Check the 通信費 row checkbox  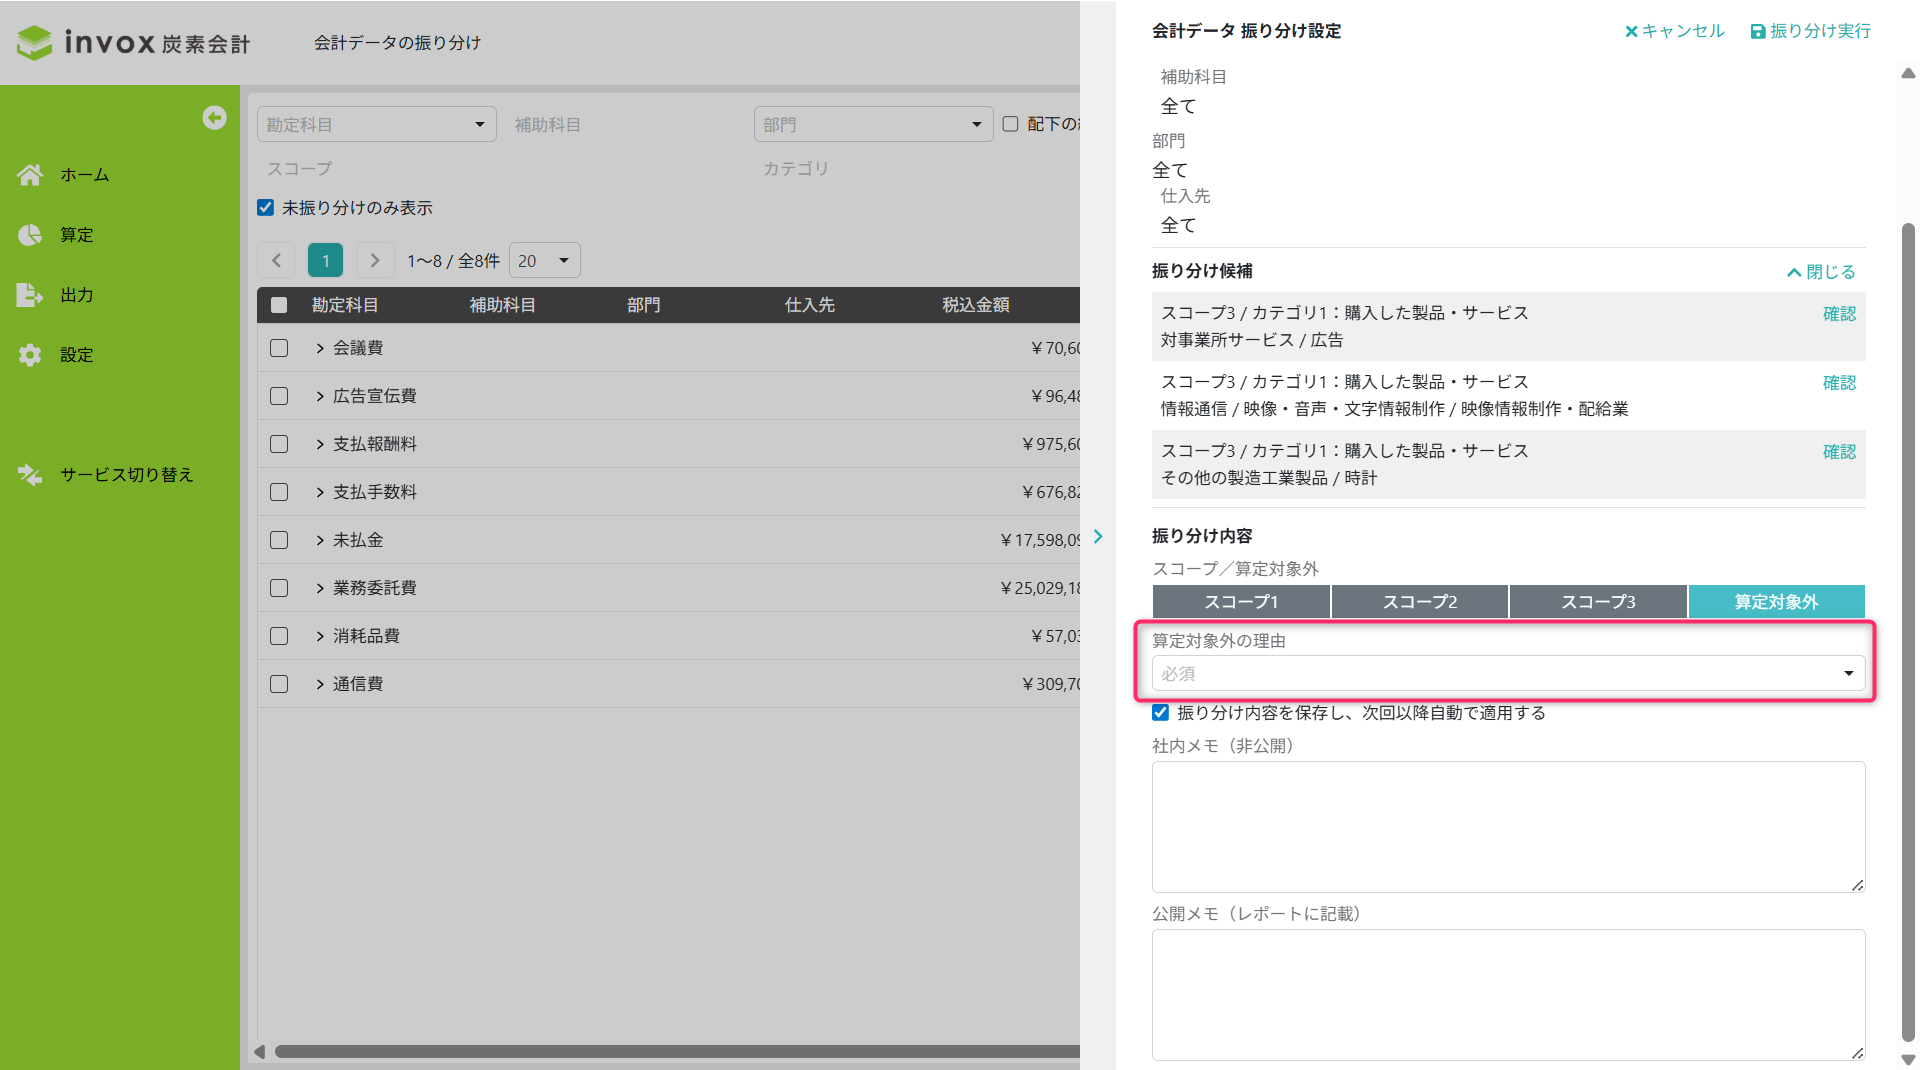[279, 684]
